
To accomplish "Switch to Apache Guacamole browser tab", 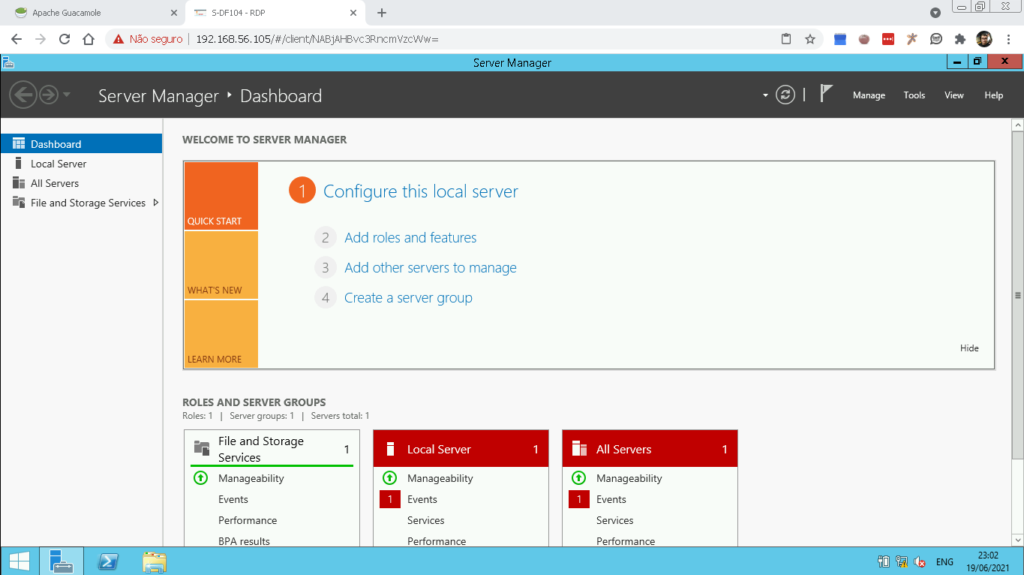I will point(95,12).
